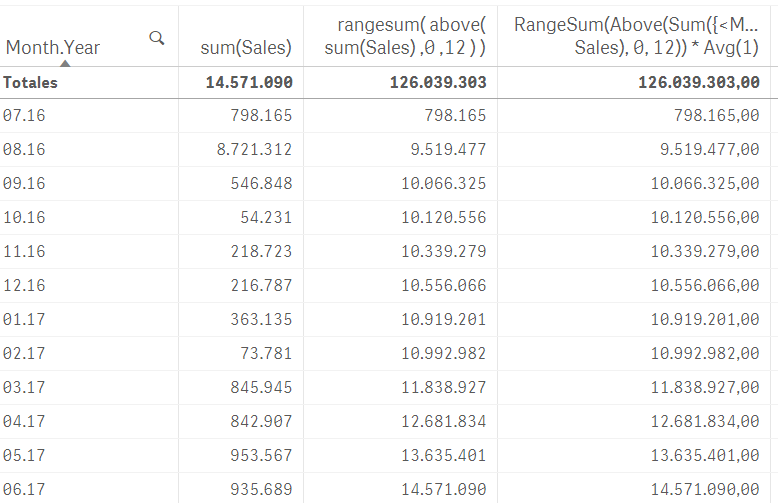778x503 pixels.
Task: Select the 04.17 month cell
Action: [x=24, y=422]
